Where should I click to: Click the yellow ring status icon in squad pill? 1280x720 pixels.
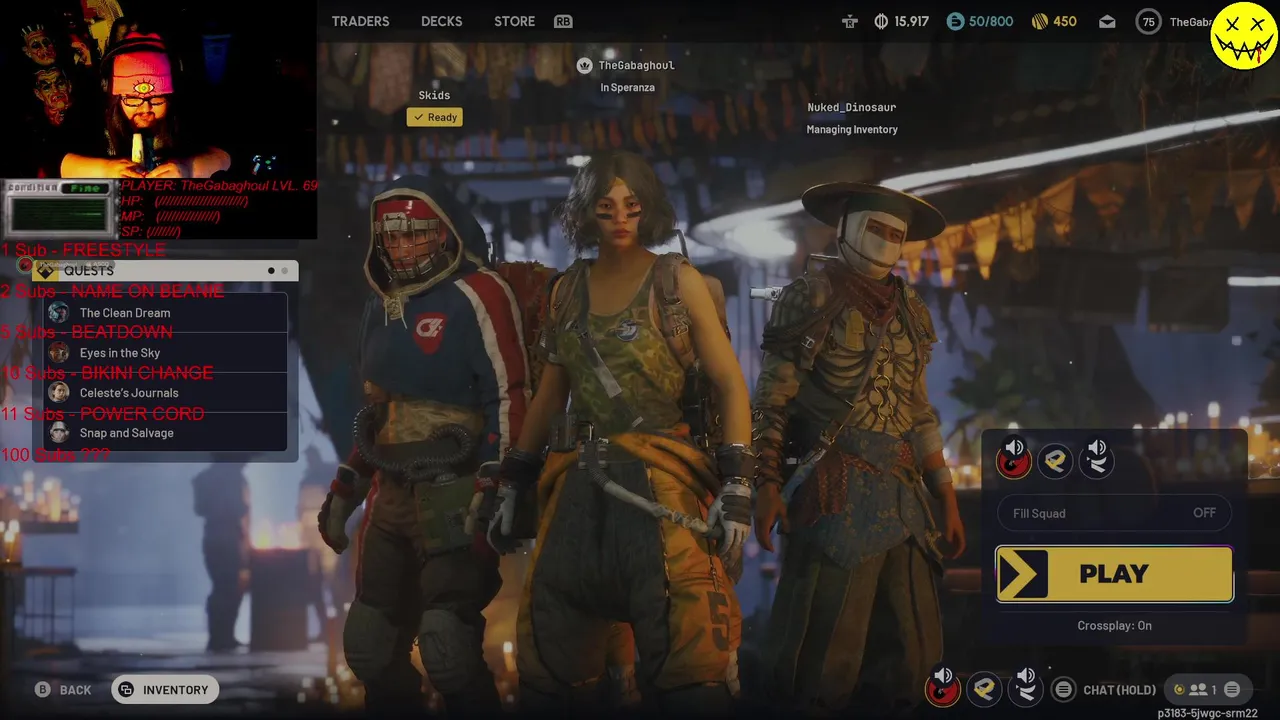(1179, 690)
